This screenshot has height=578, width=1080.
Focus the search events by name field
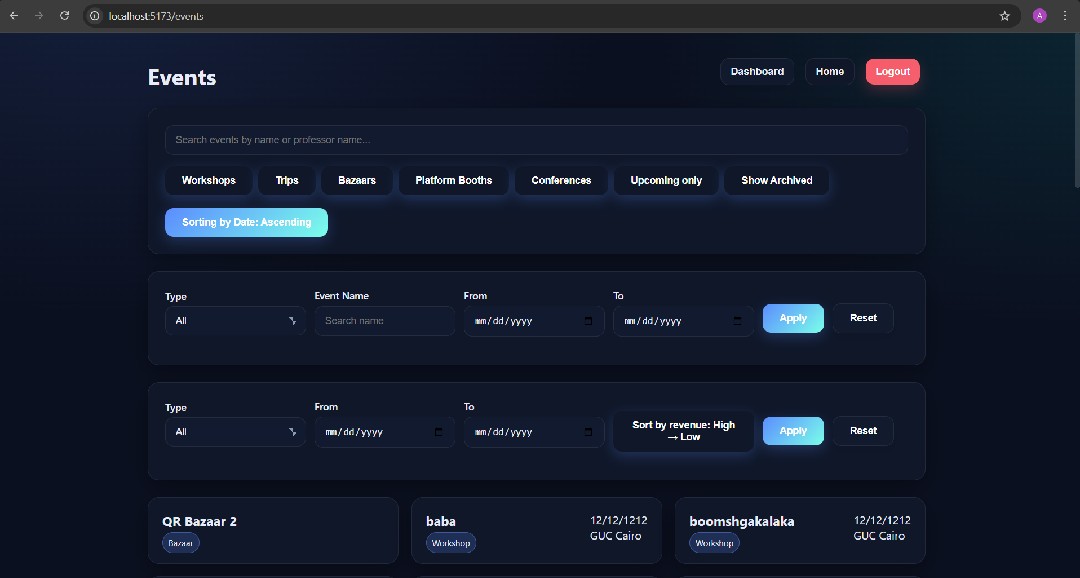(536, 140)
